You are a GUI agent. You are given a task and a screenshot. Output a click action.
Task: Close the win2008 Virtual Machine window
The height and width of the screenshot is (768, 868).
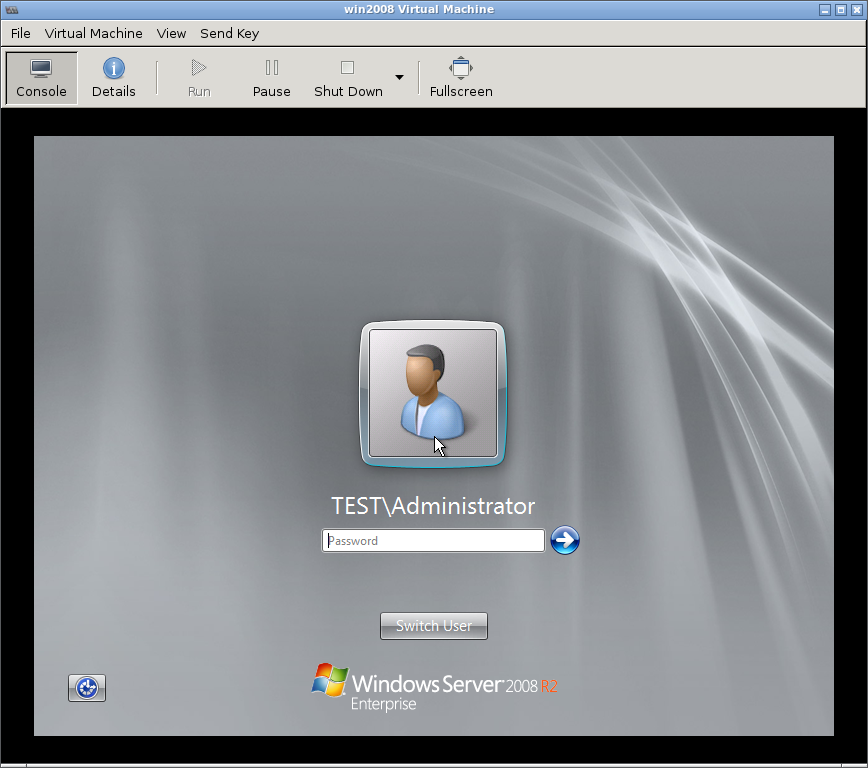point(856,9)
